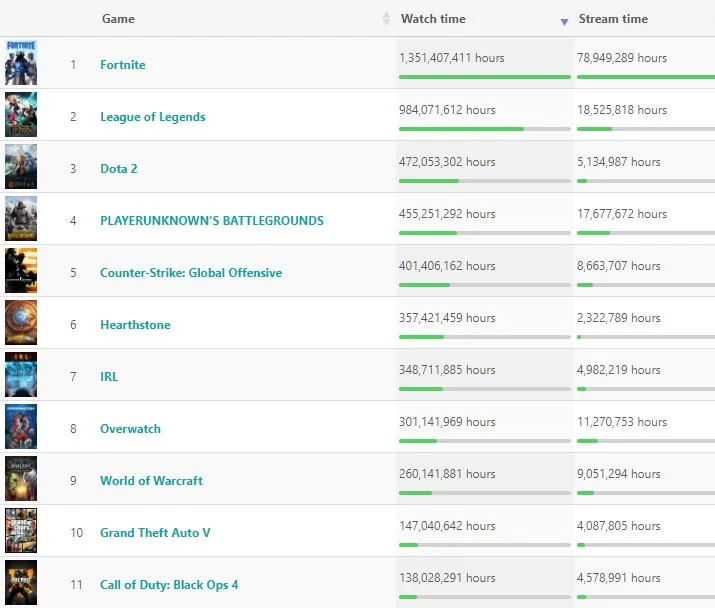Click the Game column sort arrows icon
This screenshot has height=608, width=715.
[x=386, y=19]
